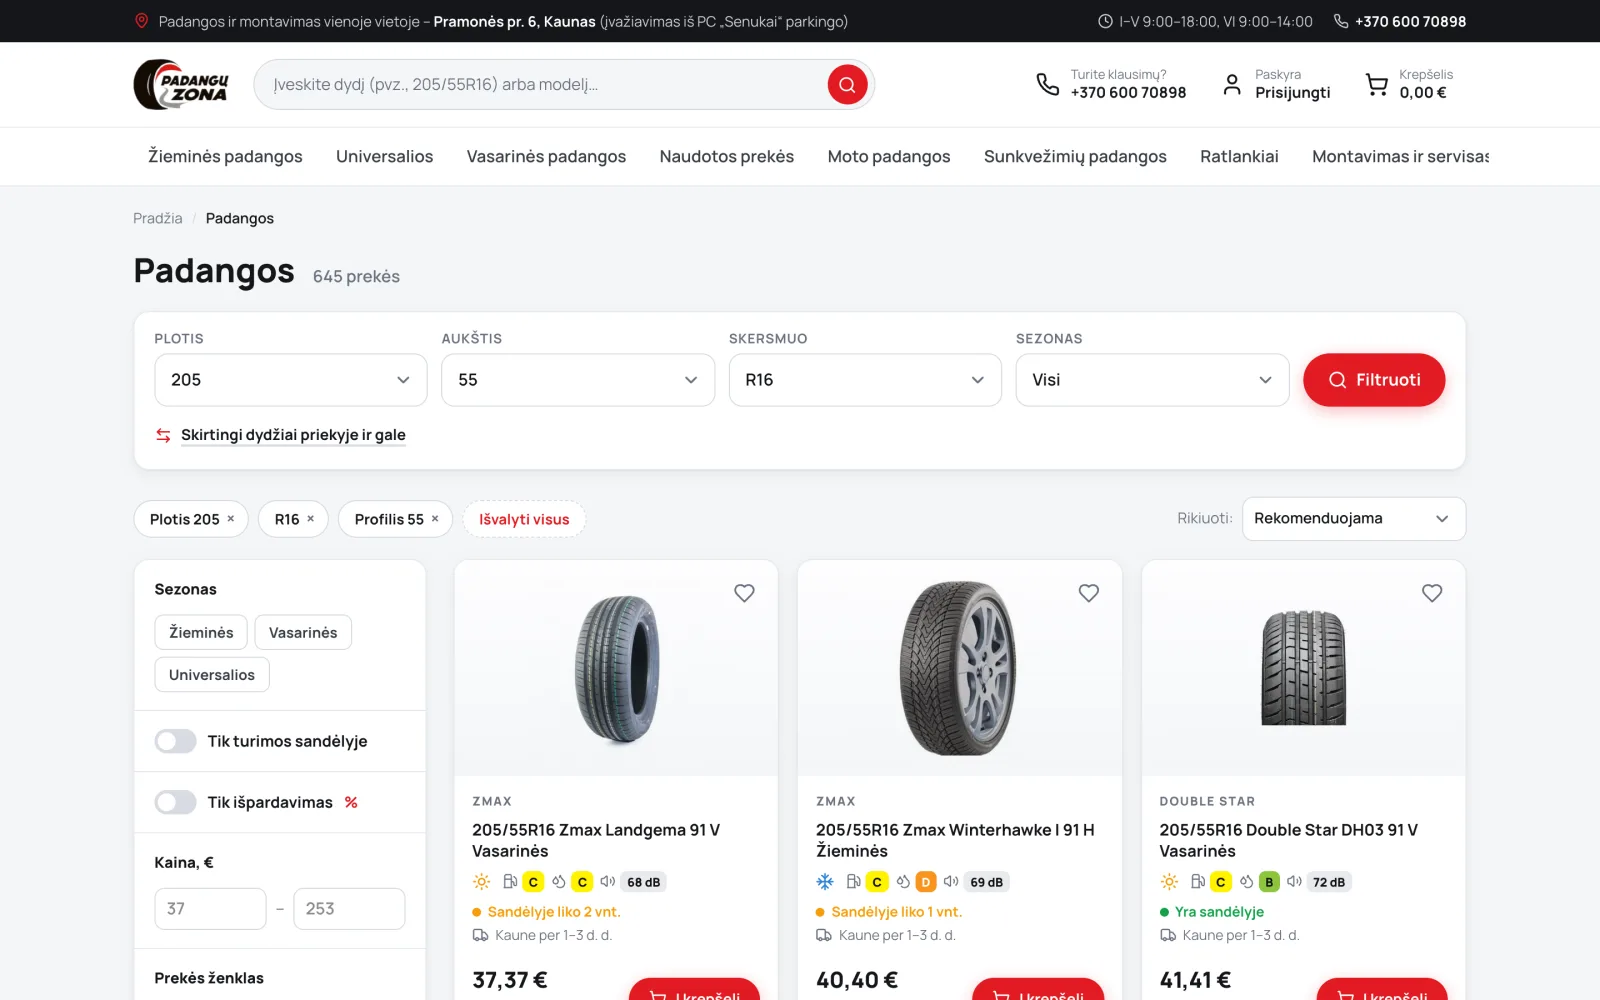This screenshot has width=1600, height=1000.
Task: Open Aukštis dropdown showing 55
Action: 578,380
